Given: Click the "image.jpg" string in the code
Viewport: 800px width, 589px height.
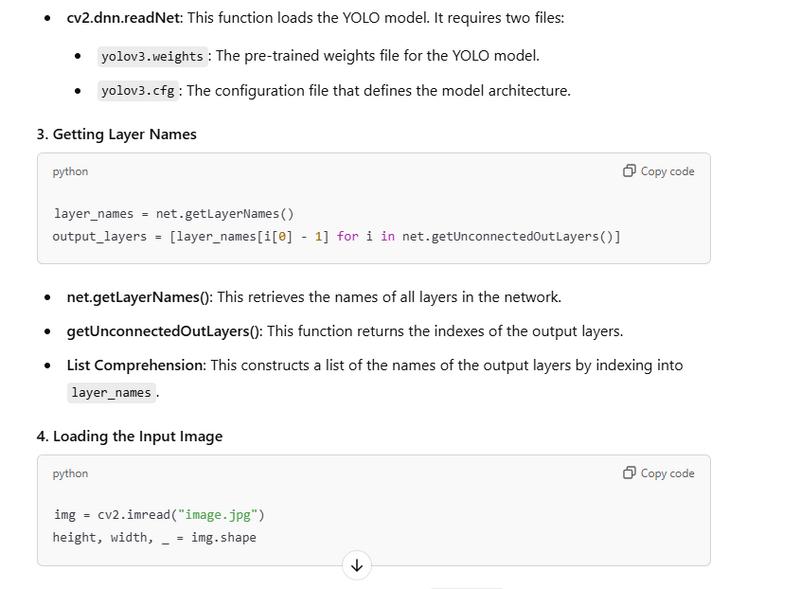Looking at the screenshot, I should (219, 514).
